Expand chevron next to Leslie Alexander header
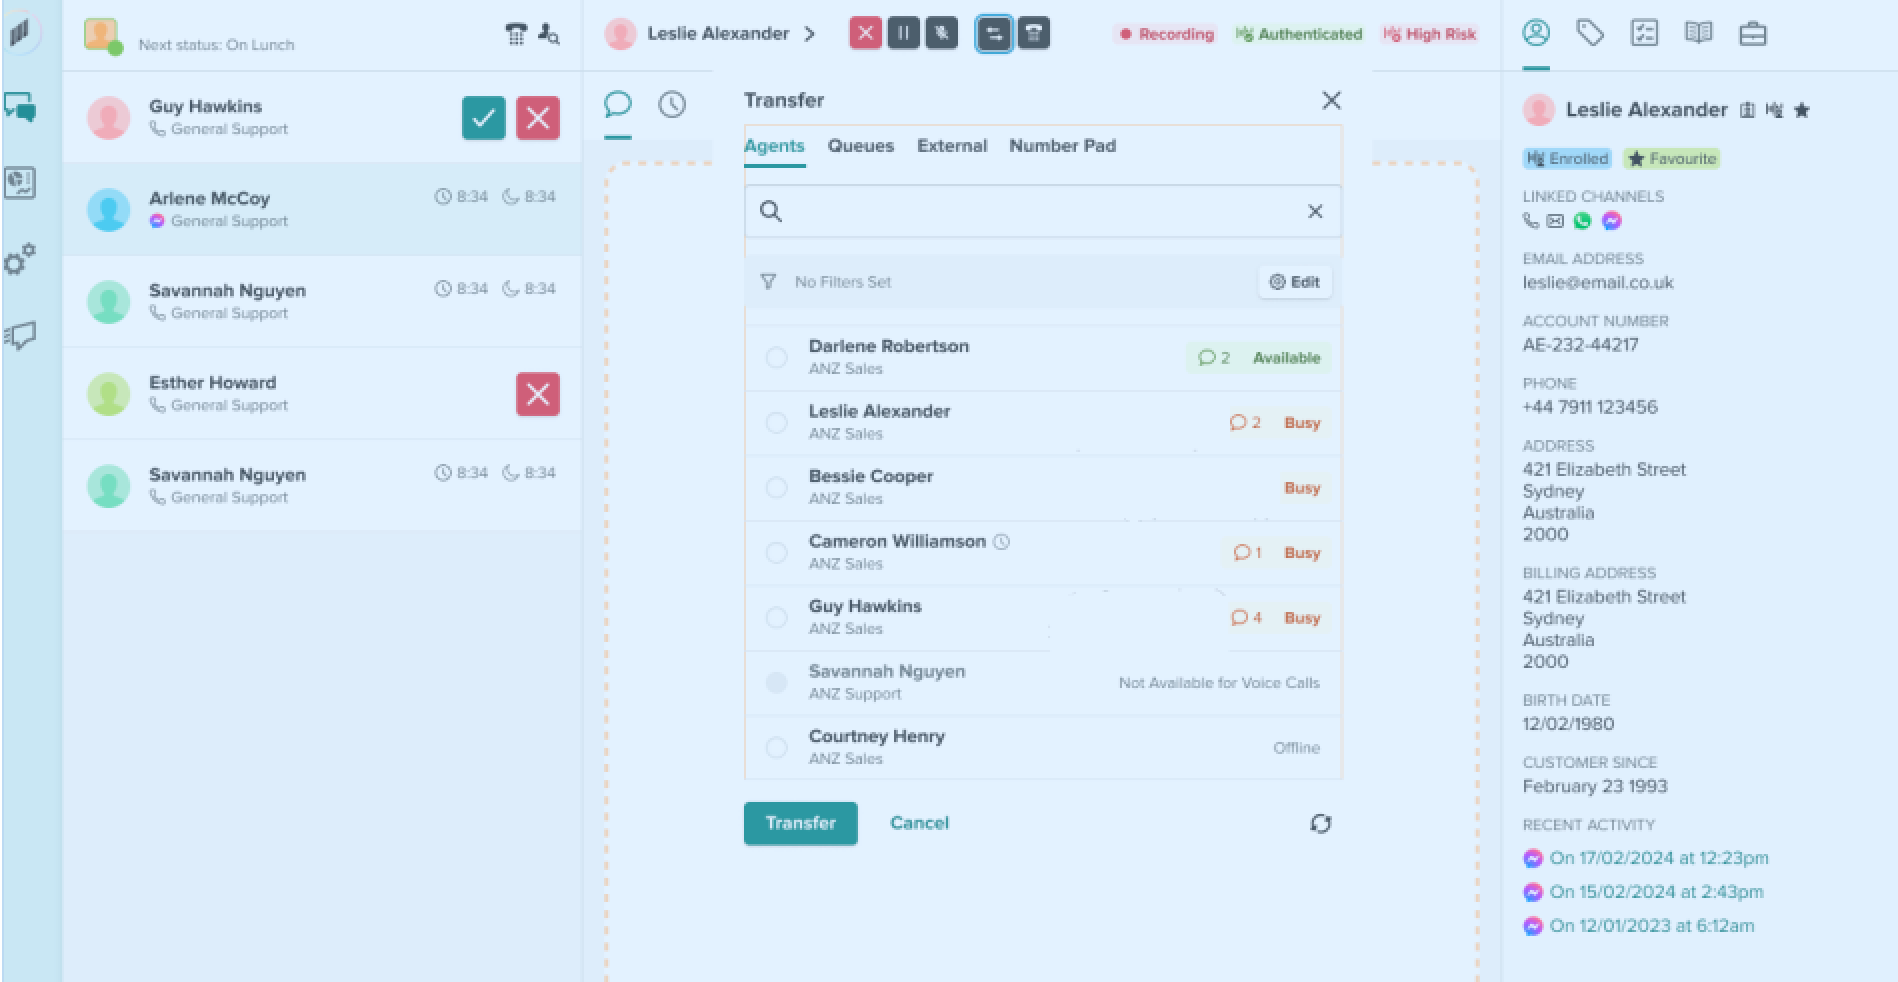 809,34
